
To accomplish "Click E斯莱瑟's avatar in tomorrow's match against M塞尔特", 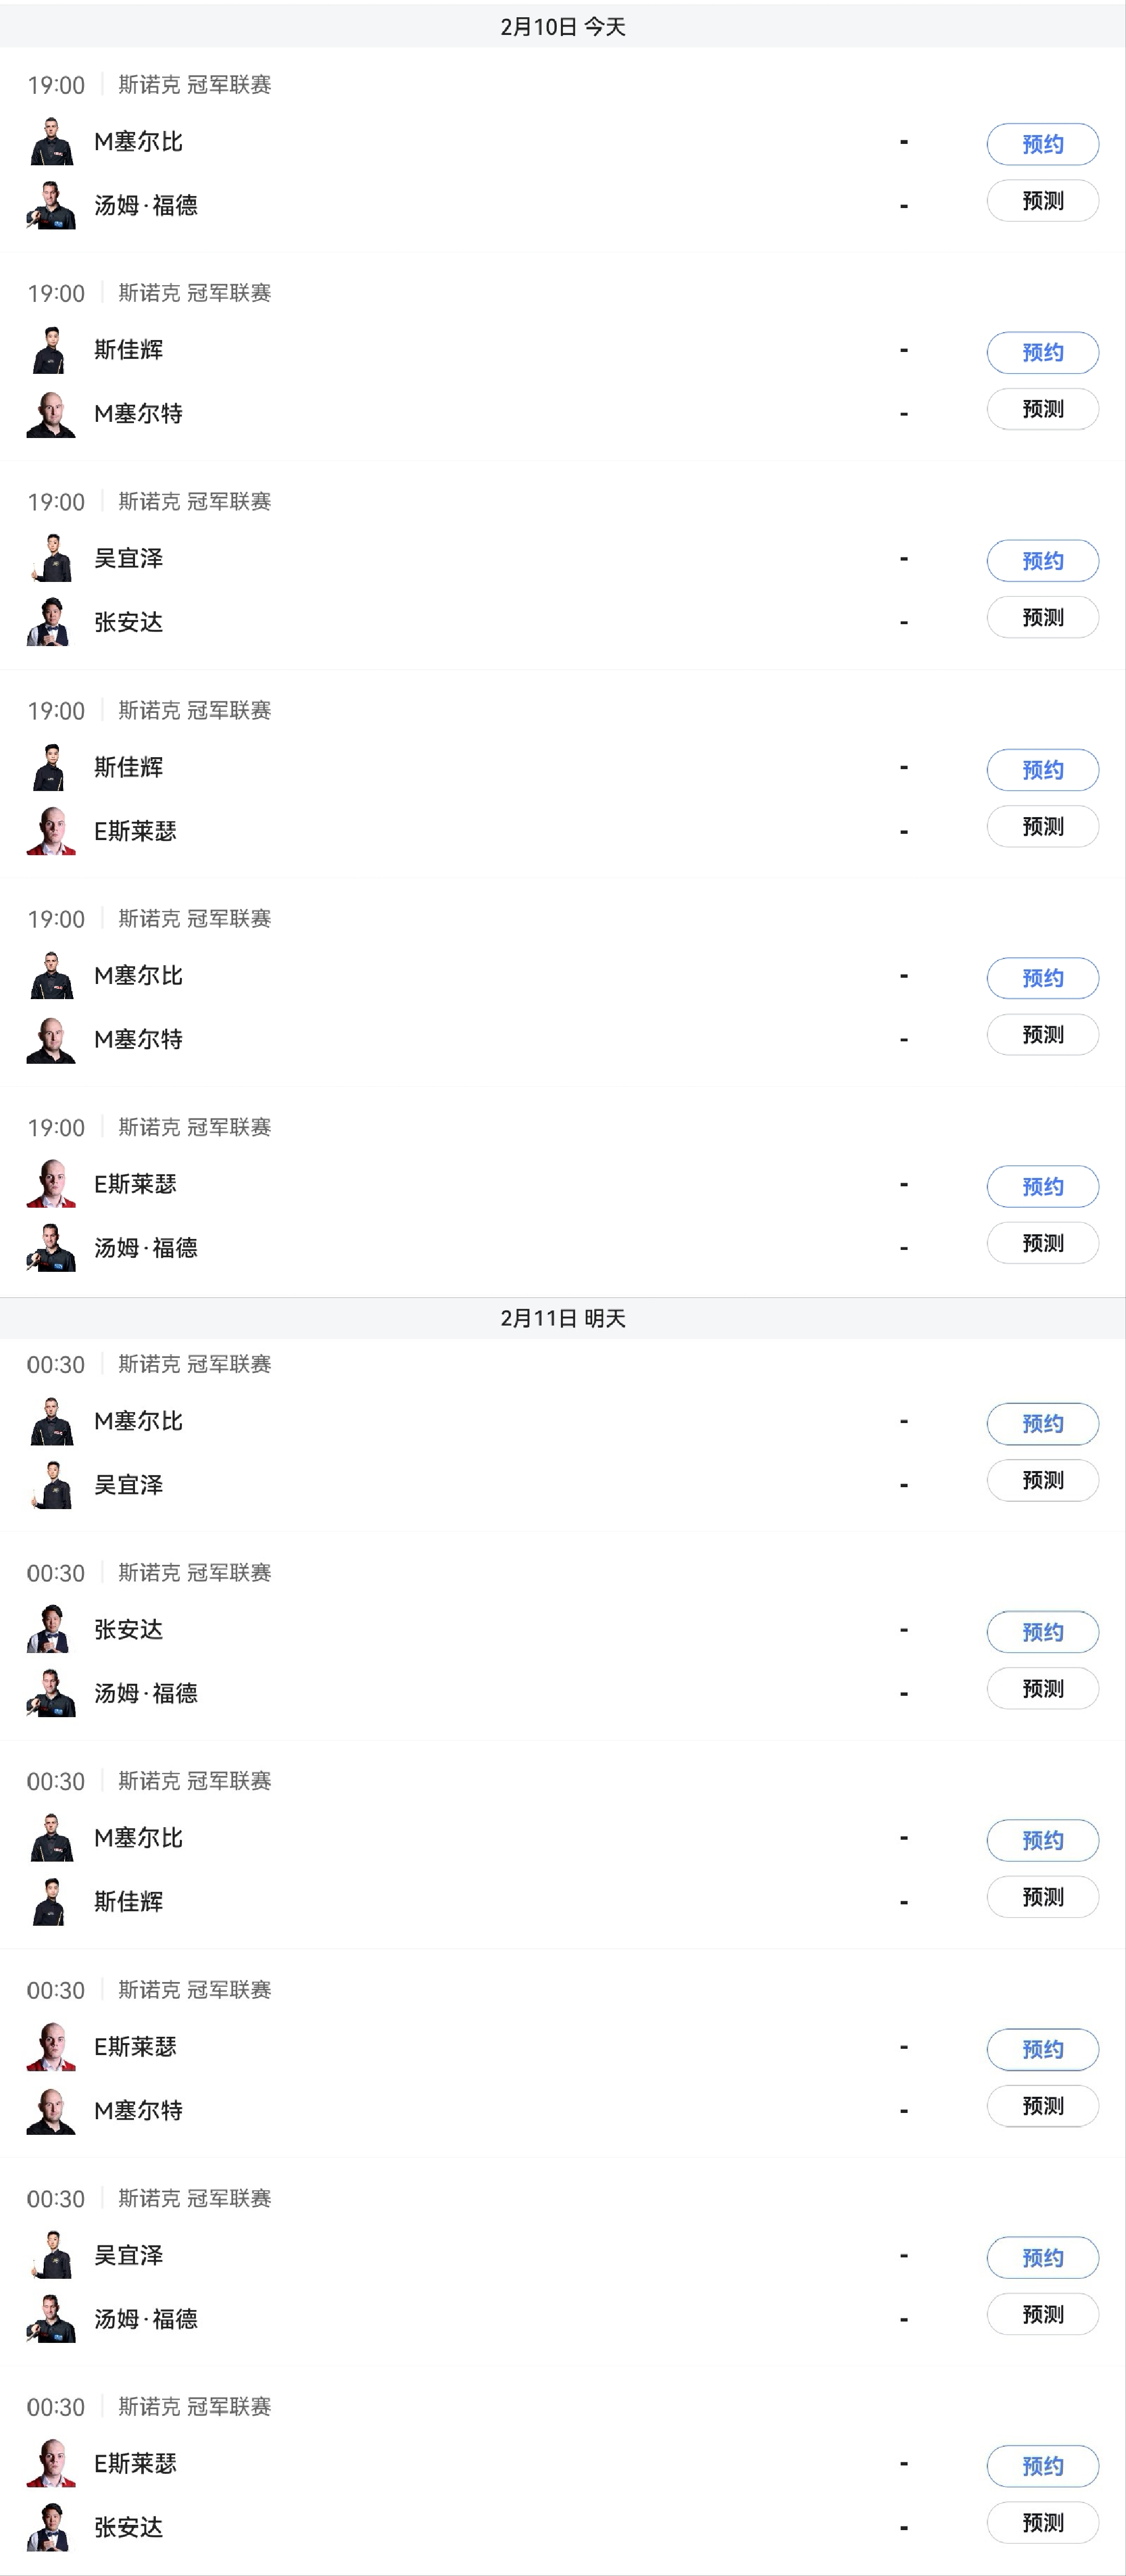I will [x=51, y=2047].
